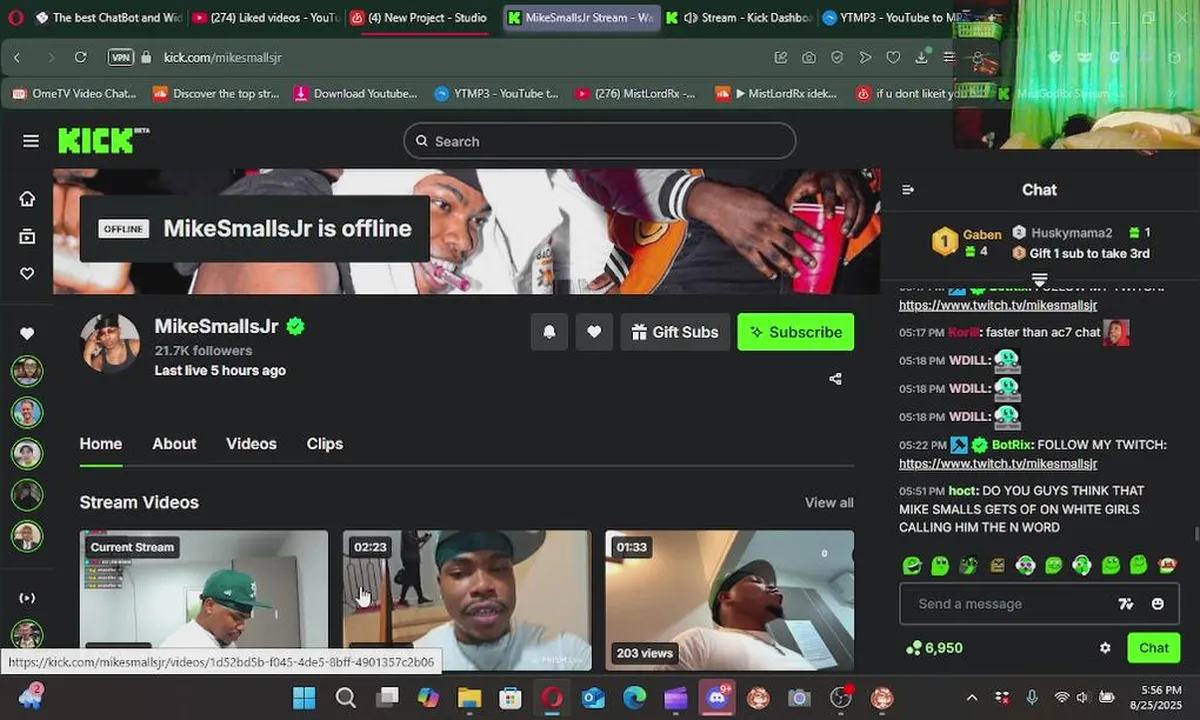Image resolution: width=1200 pixels, height=720 pixels.
Task: Click the 6,950 channel points balance
Action: 934,648
